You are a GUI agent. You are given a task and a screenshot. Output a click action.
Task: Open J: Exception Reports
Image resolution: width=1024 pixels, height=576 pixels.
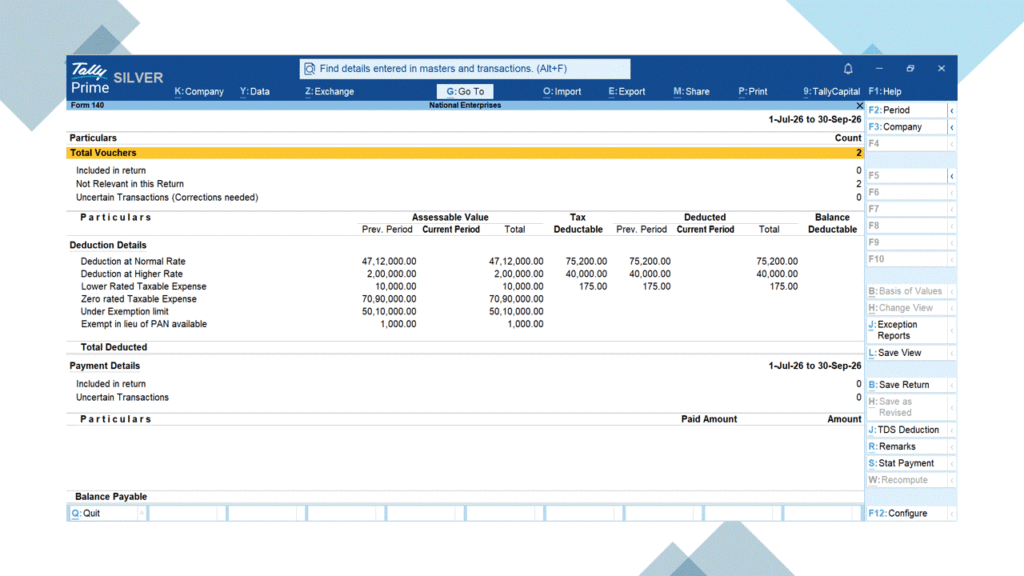(x=906, y=330)
